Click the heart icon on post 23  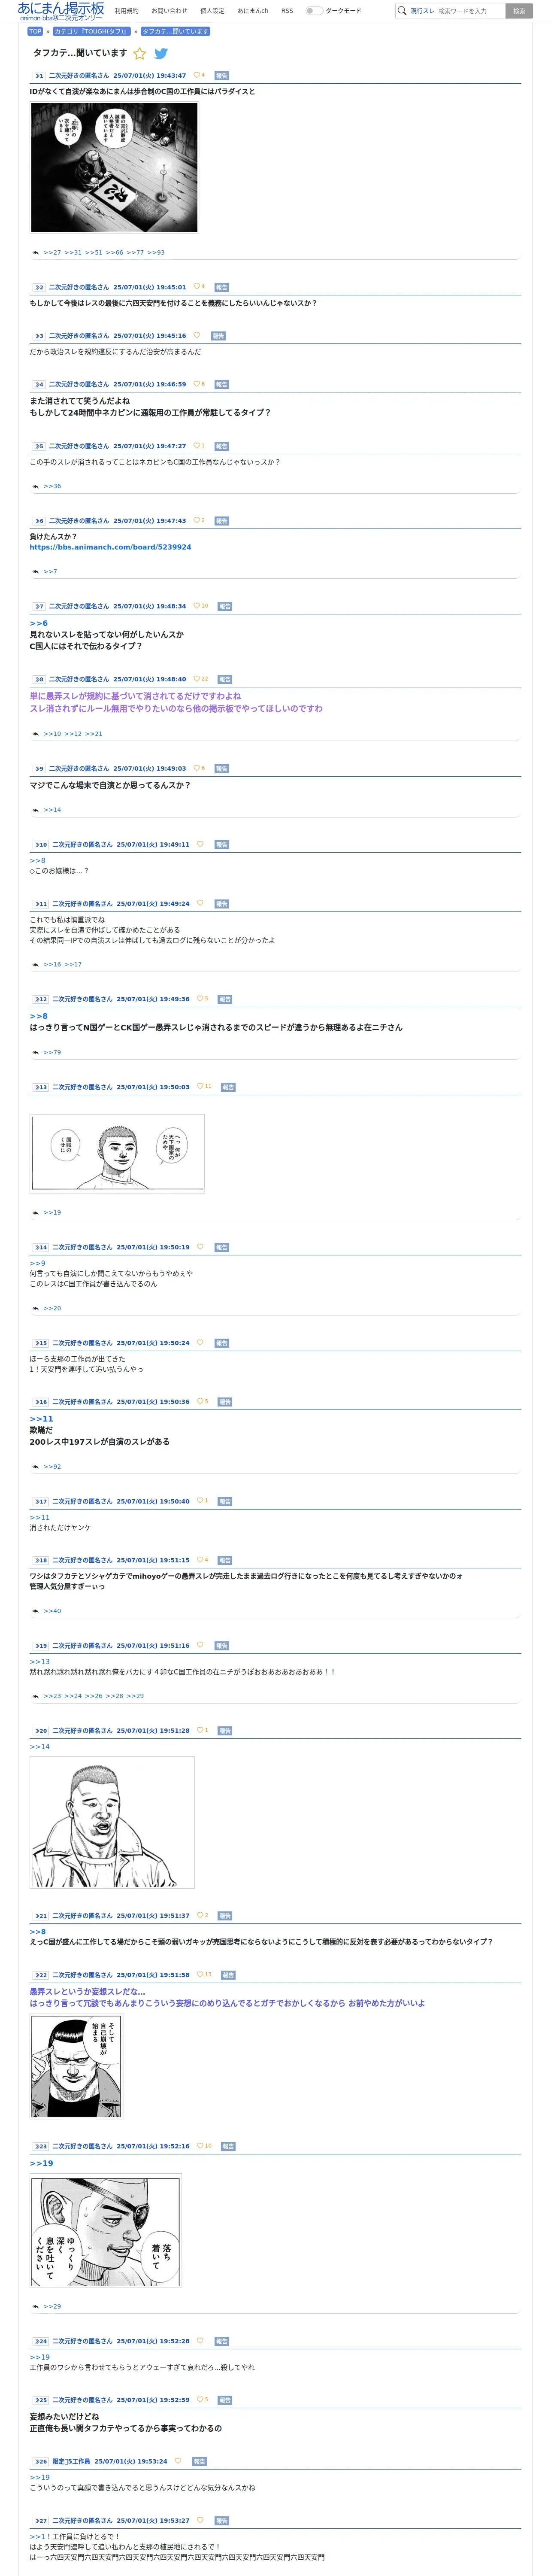coord(200,2146)
